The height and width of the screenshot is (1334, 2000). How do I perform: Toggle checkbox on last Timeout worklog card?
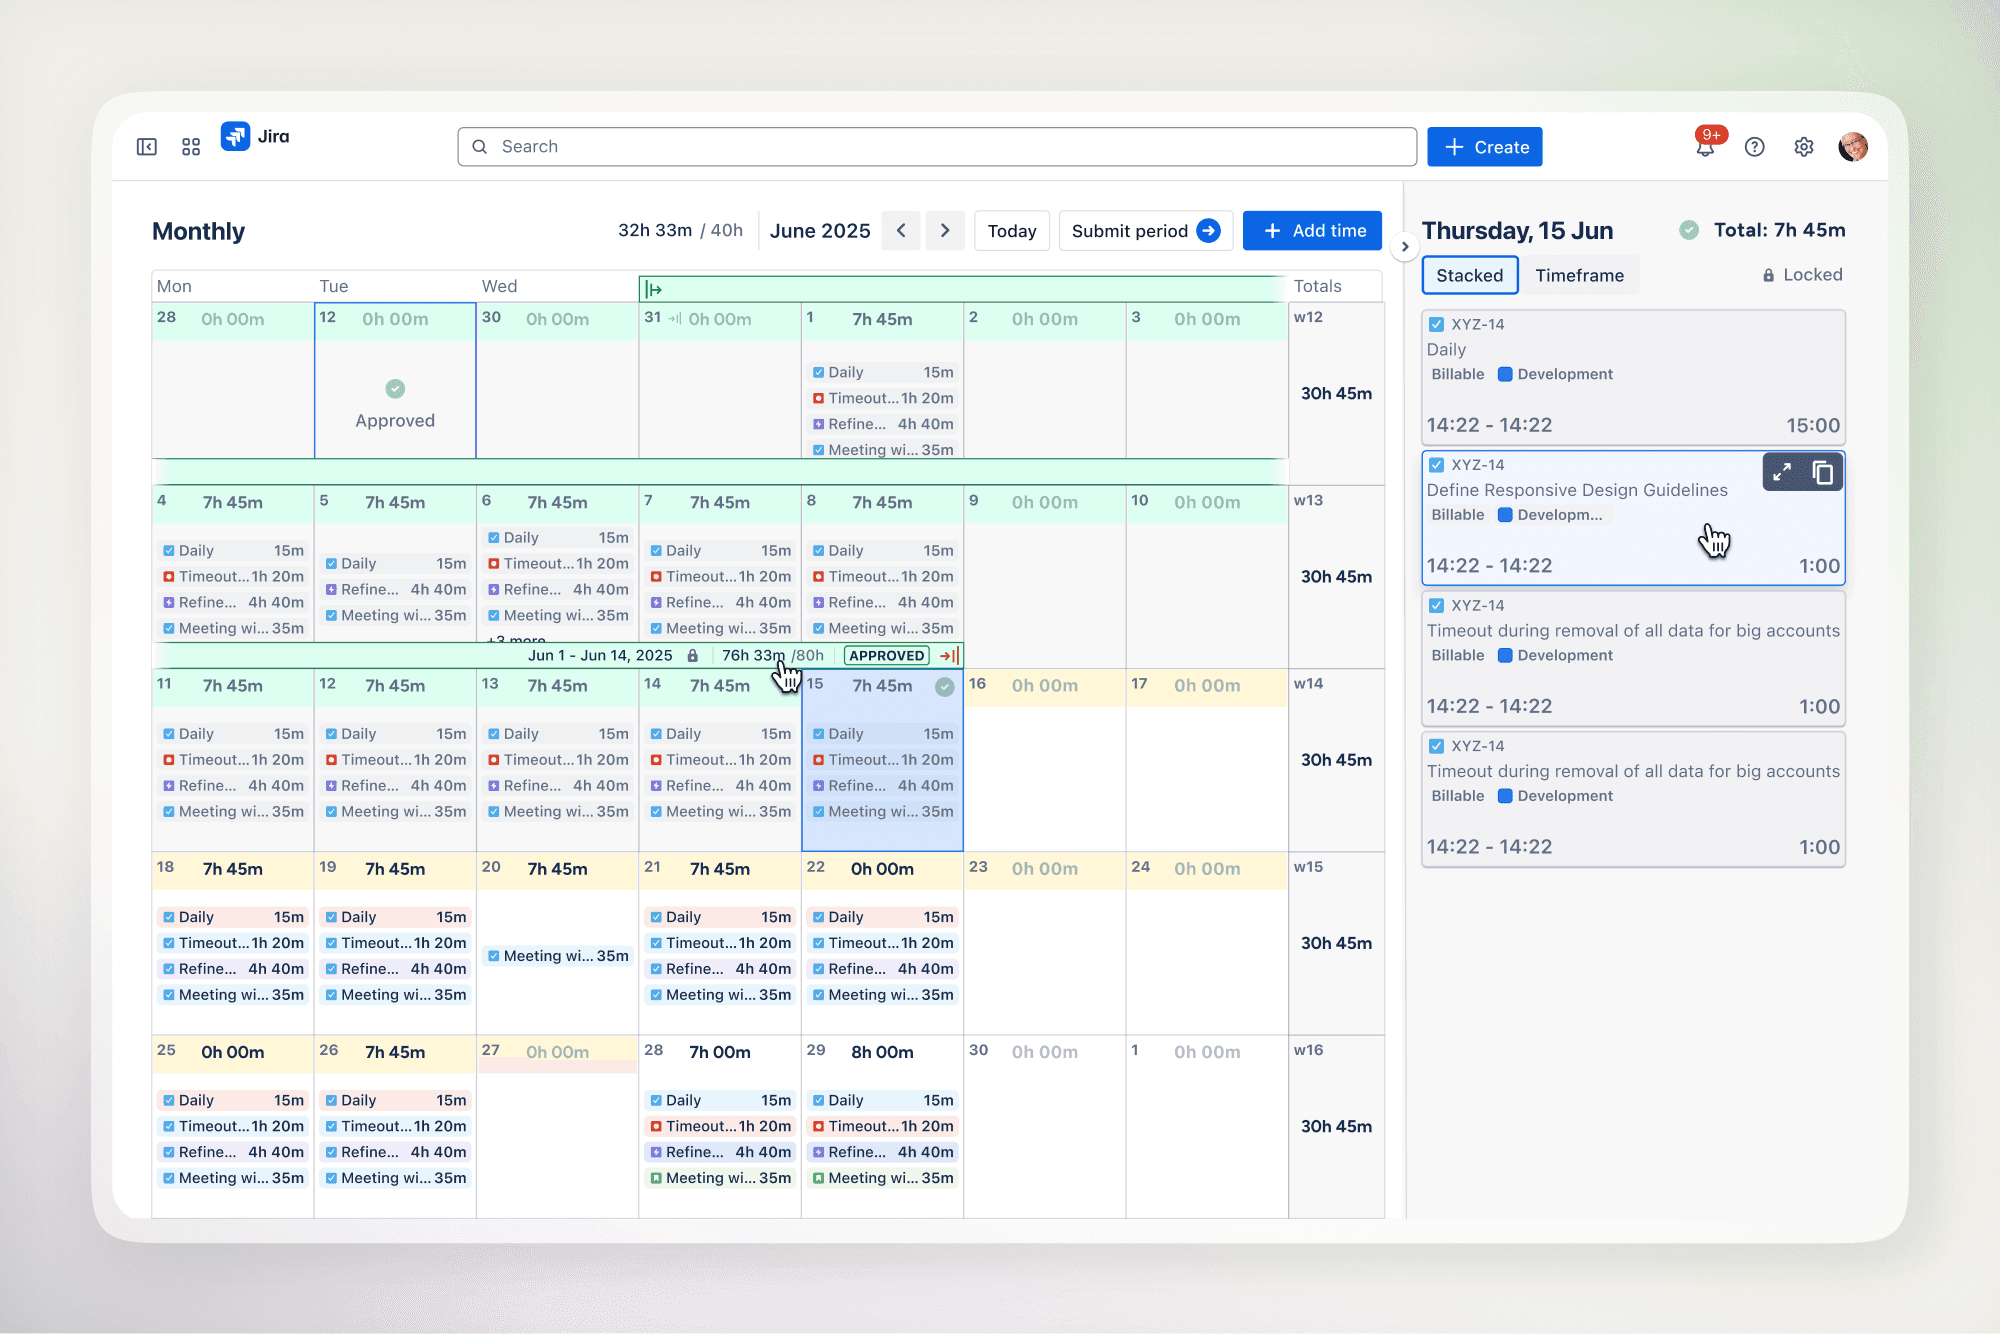point(1437,746)
